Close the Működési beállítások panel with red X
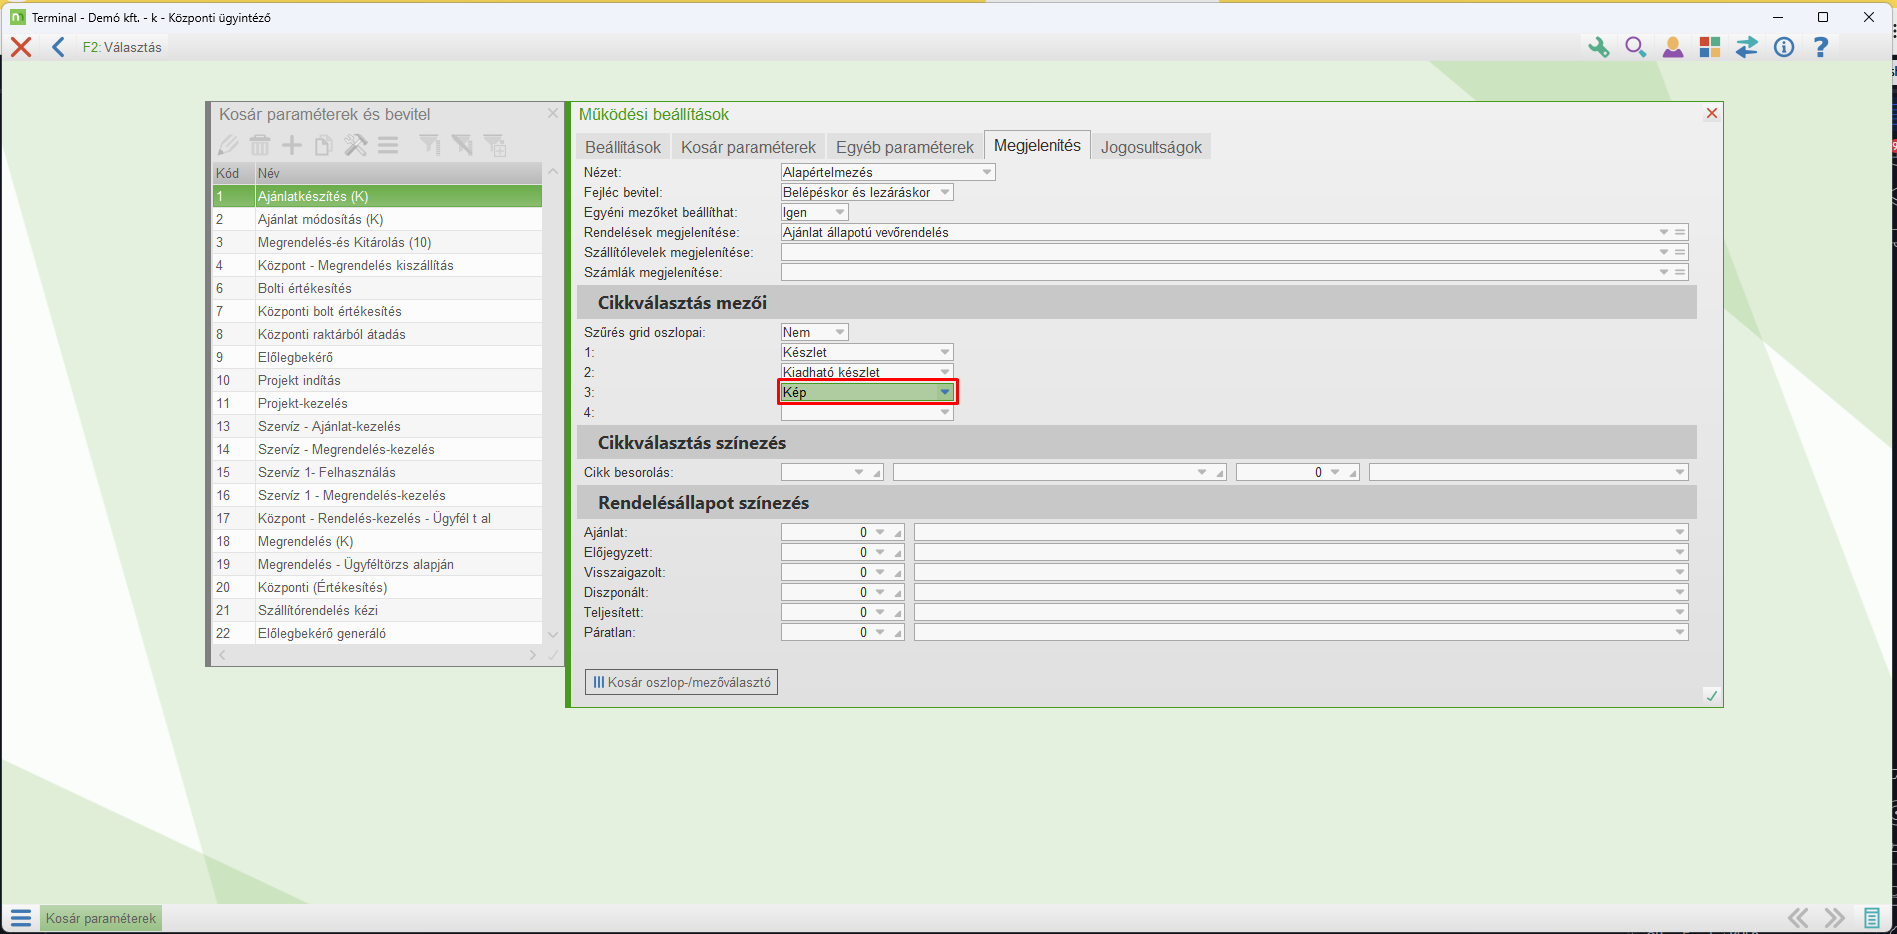 click(x=1712, y=113)
